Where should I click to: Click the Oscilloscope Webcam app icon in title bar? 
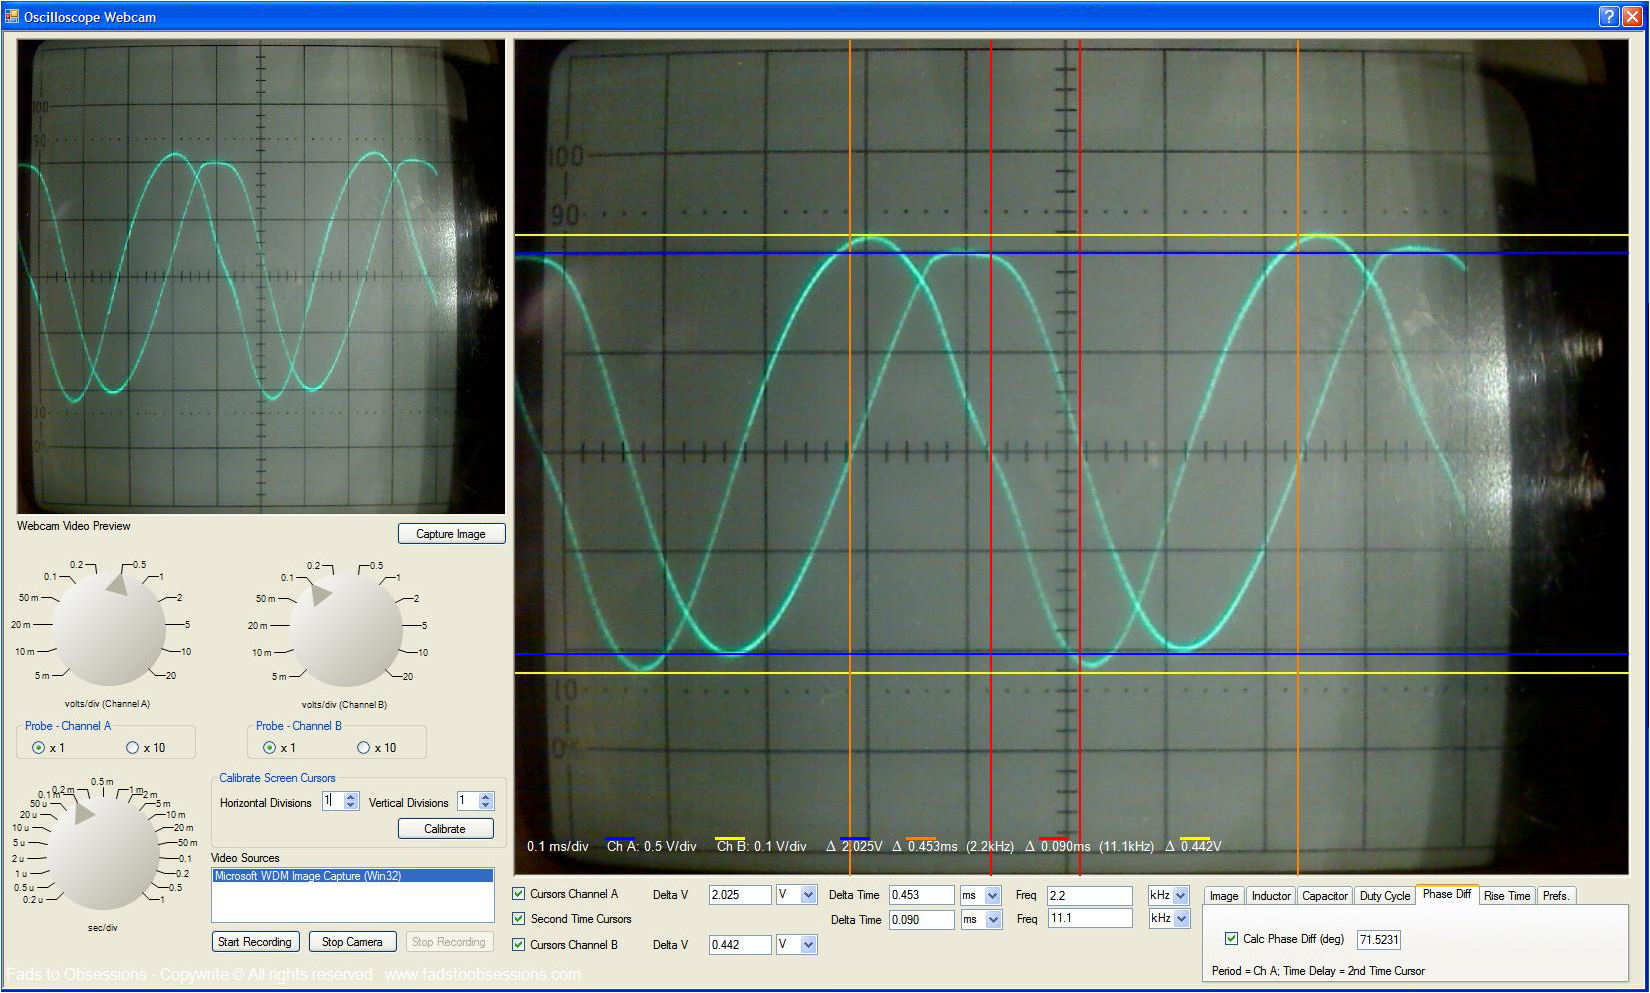click(x=12, y=16)
